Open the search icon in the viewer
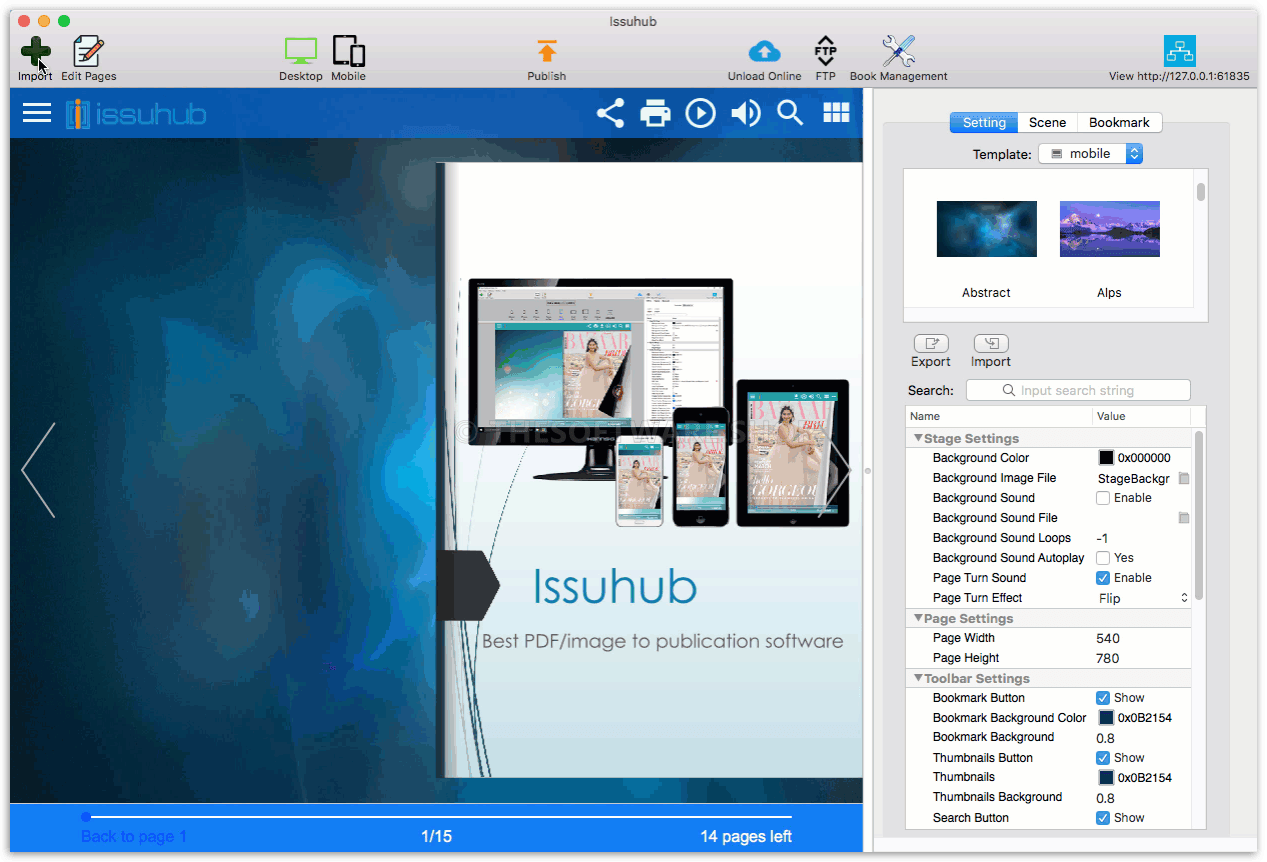Screen dimensions: 1267x862 [790, 113]
